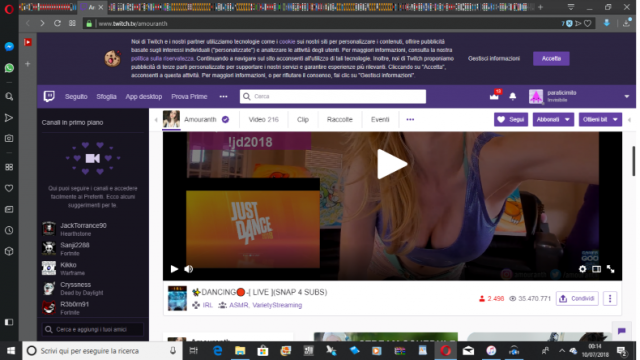Click the page vertical scrollbar thumb
The height and width of the screenshot is (360, 640).
click(x=633, y=160)
